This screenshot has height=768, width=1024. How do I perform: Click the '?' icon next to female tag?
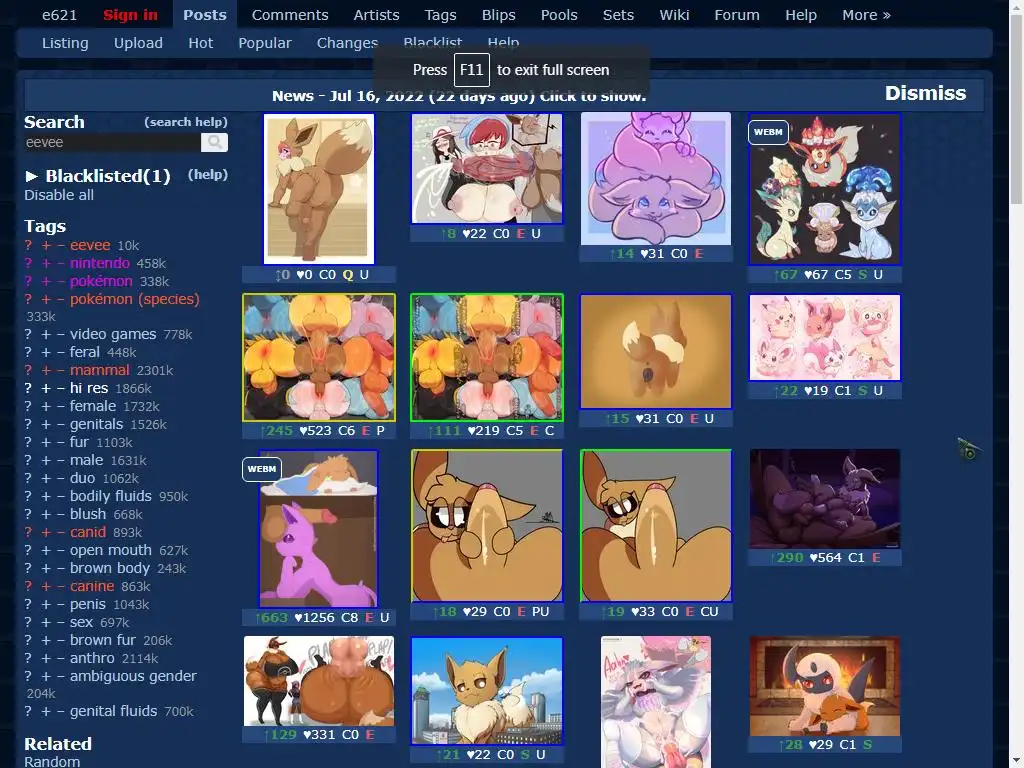tap(28, 406)
